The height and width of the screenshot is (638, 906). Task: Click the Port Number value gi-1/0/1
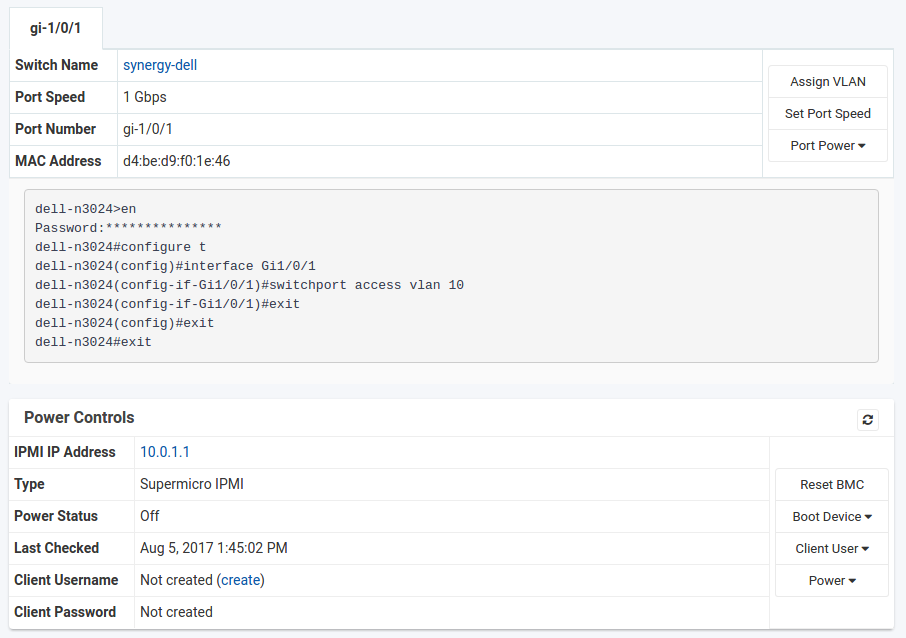[147, 129]
